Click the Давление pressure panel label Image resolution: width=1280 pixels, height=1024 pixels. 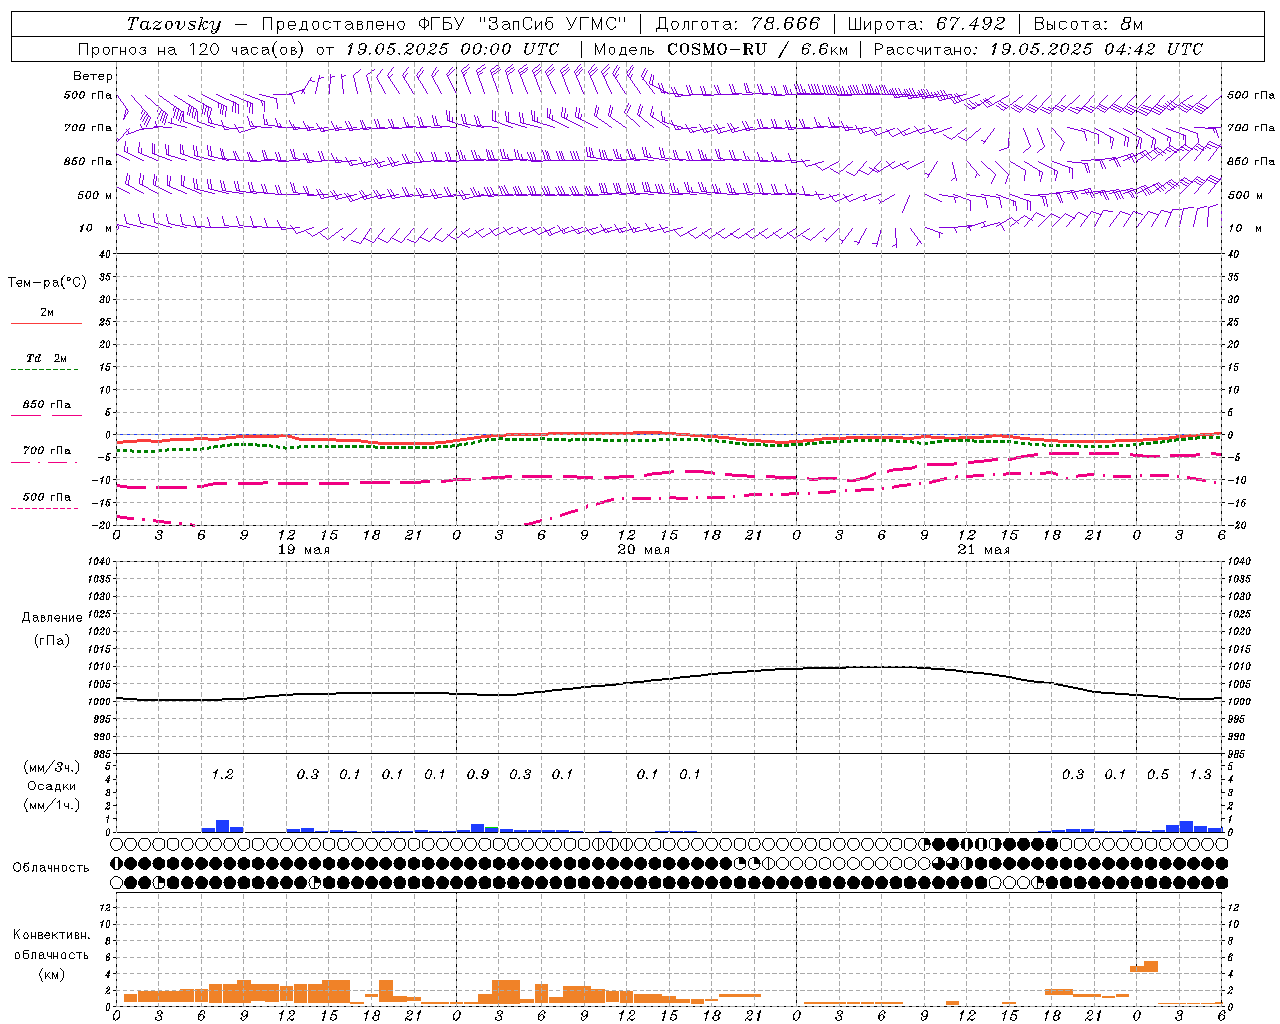tap(52, 618)
